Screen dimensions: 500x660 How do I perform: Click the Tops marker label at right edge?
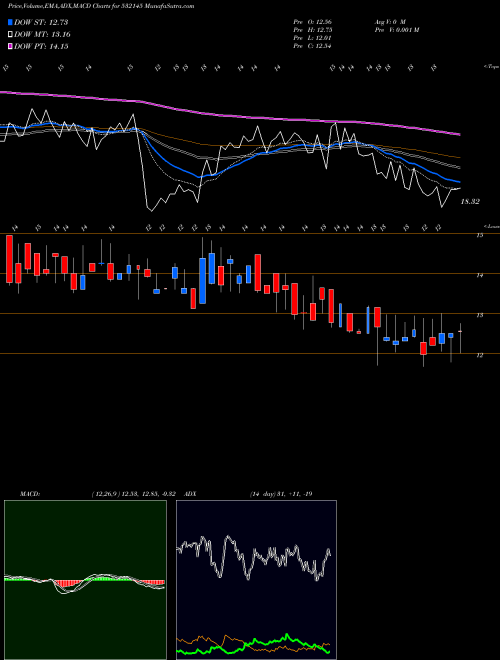tap(491, 67)
